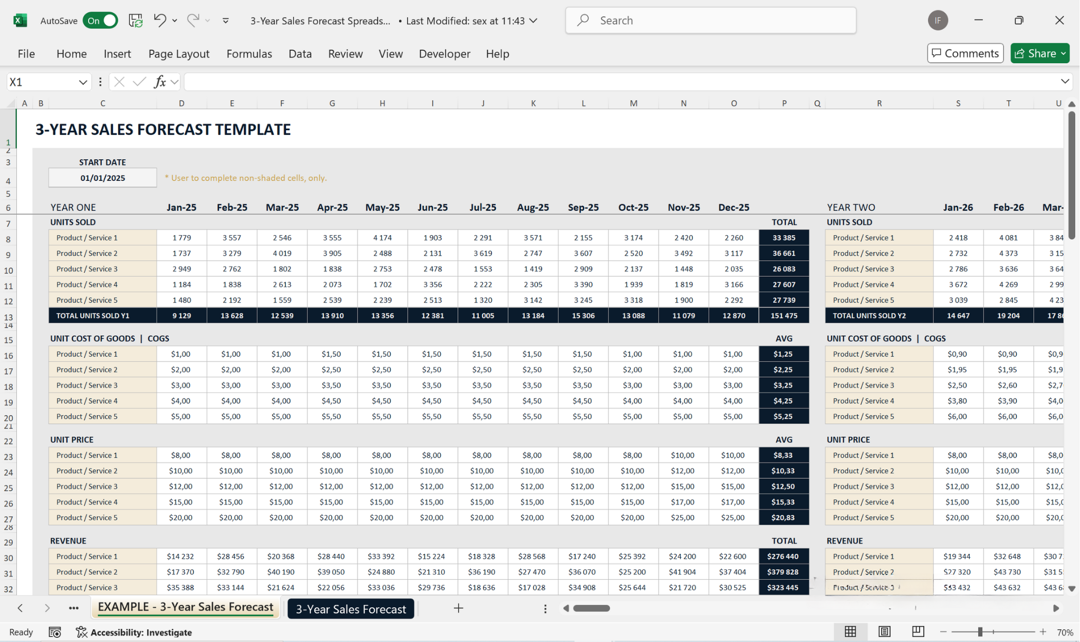Click the Insert Function fx icon
Image resolution: width=1080 pixels, height=642 pixels.
point(160,82)
